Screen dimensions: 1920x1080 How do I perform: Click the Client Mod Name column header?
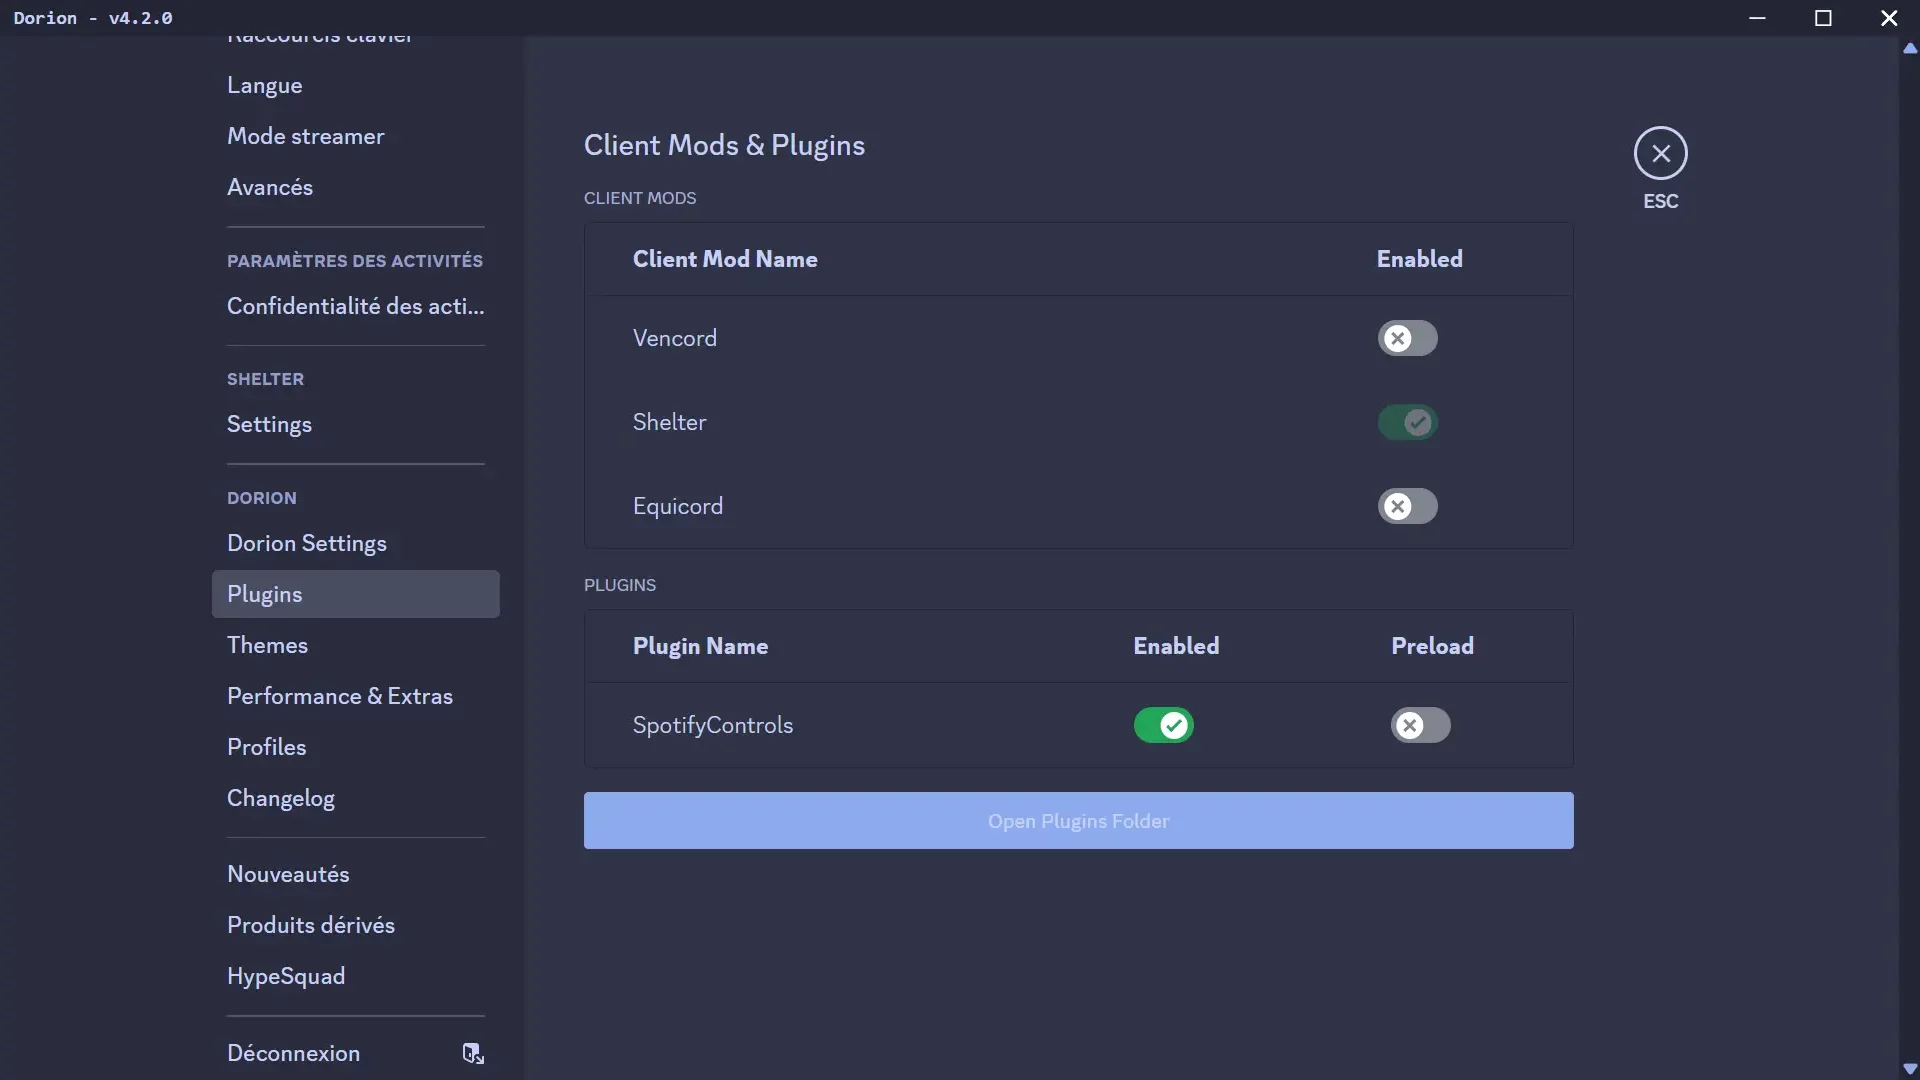(x=725, y=259)
